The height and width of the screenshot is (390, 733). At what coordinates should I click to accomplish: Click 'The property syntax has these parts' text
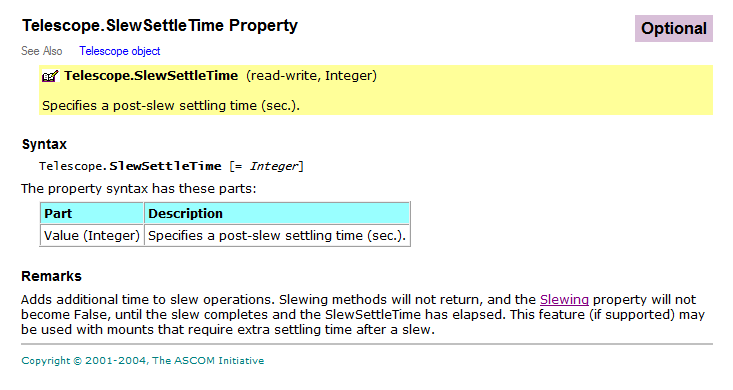tap(139, 188)
